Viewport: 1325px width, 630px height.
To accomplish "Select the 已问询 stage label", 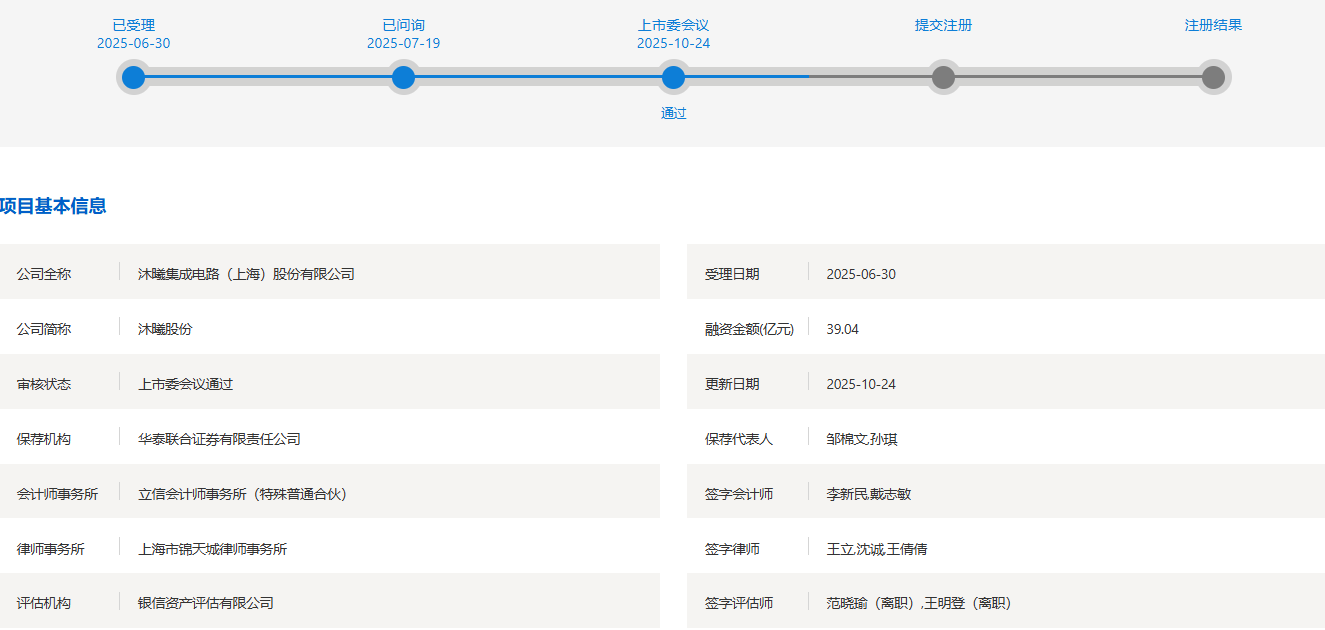I will [x=403, y=25].
